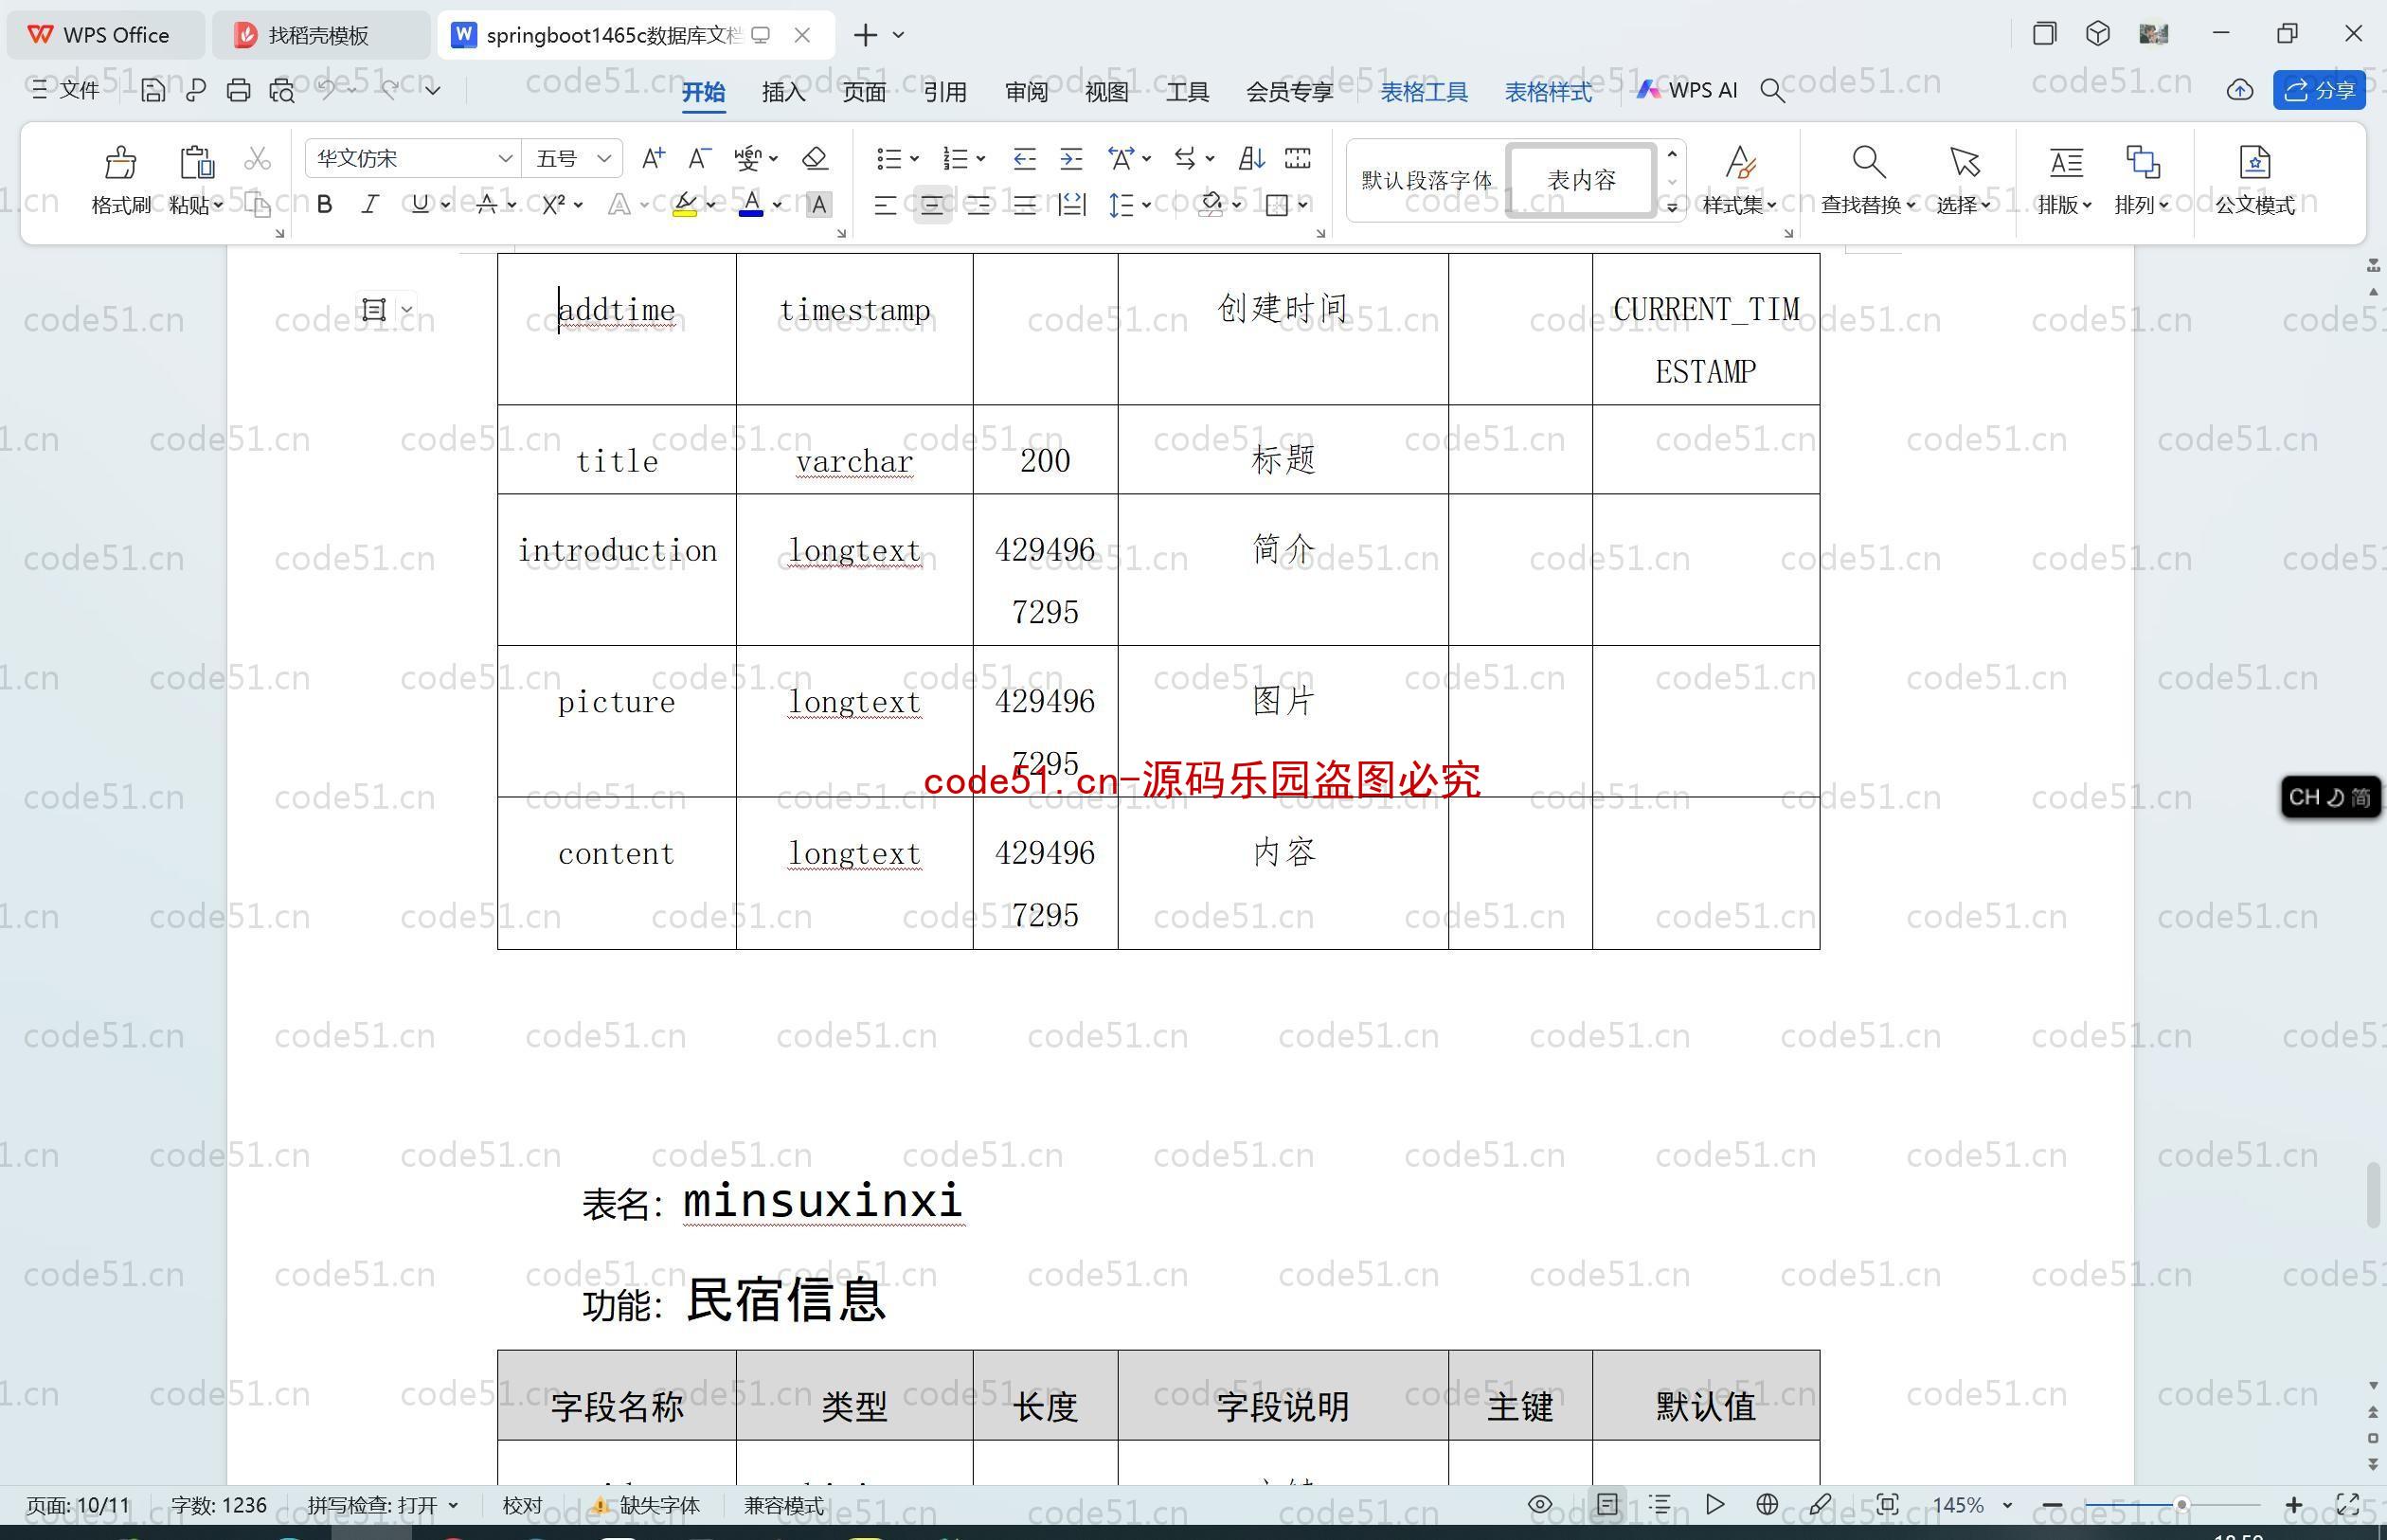
Task: Click the 开始 Home ribbon tab
Action: (x=705, y=91)
